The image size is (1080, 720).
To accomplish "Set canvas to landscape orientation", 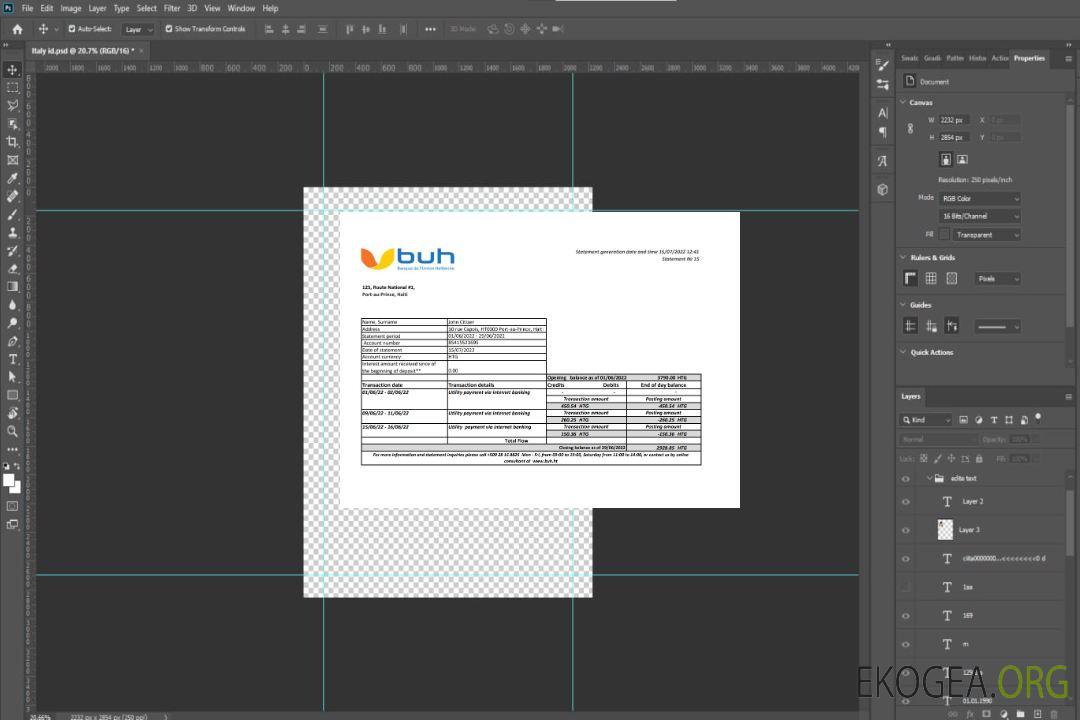I will pyautogui.click(x=962, y=159).
